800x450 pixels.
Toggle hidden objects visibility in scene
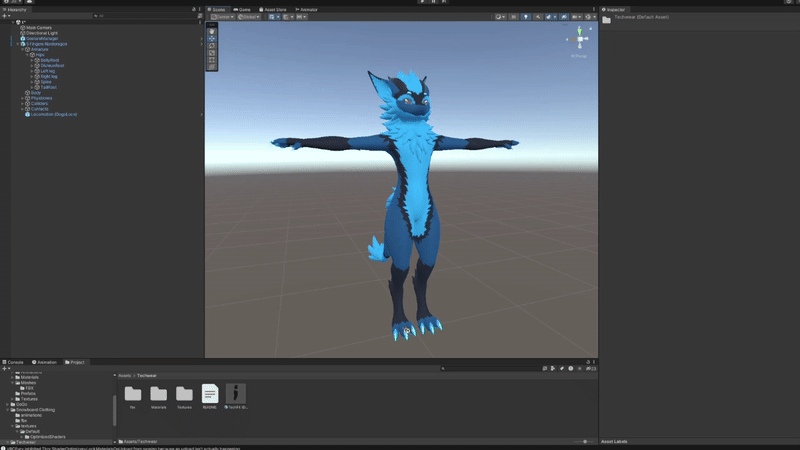pos(564,17)
